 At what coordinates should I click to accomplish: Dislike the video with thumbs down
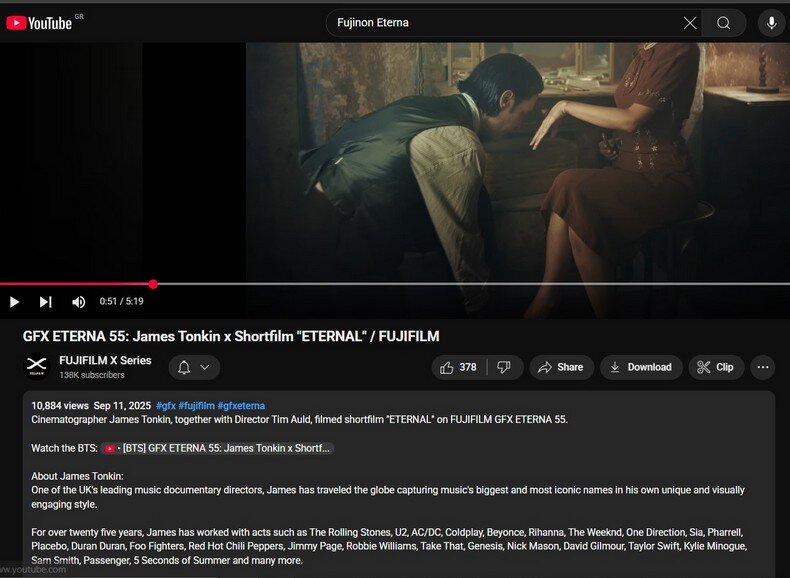[504, 367]
